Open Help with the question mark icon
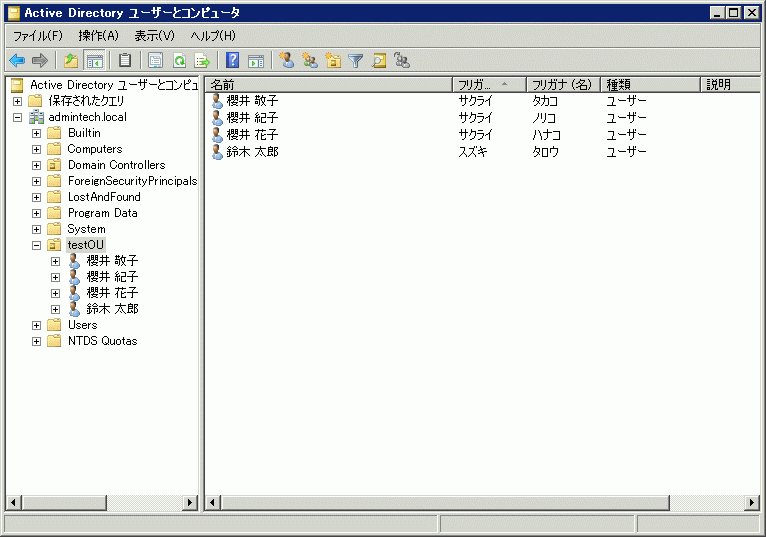The image size is (766, 537). point(233,61)
